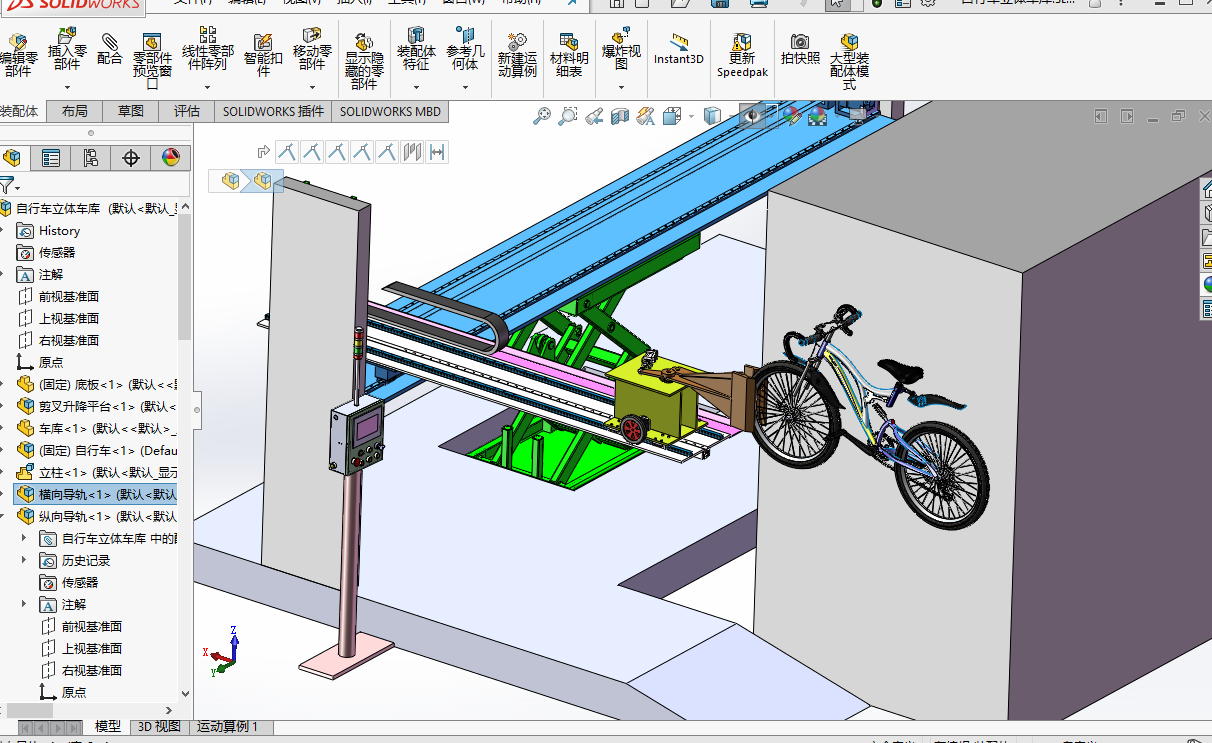The width and height of the screenshot is (1212, 743).
Task: Click the first breadcrumb assembly icon
Action: coord(231,181)
